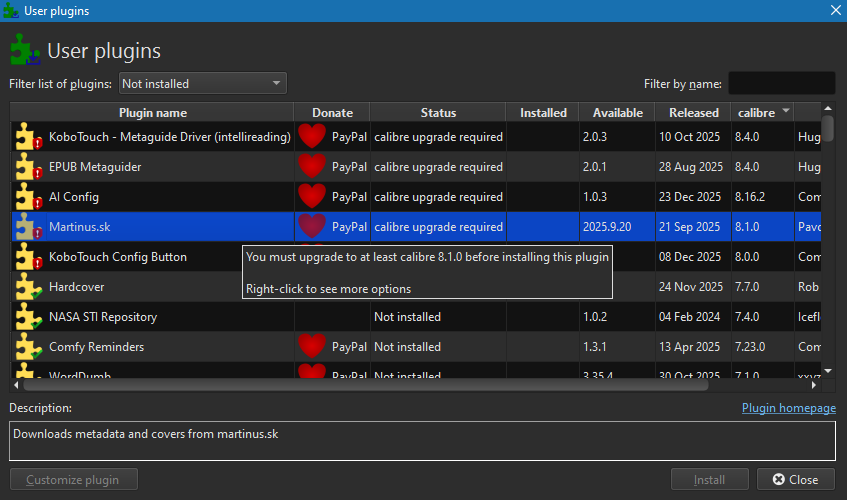The image size is (847, 500).
Task: Click the vertical scrollbar thumb
Action: coord(828,128)
